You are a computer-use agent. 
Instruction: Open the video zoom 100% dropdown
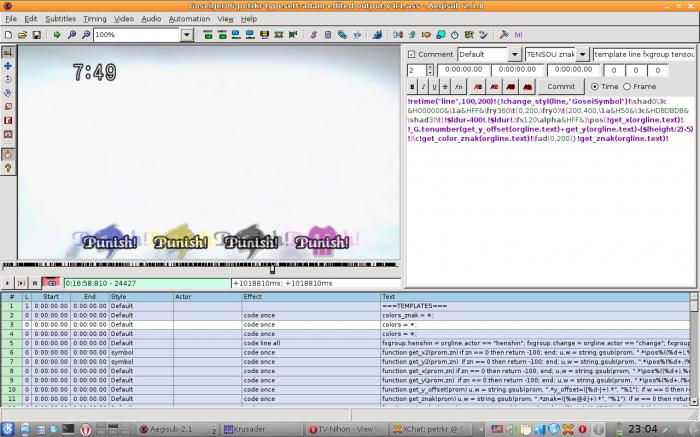(187, 35)
